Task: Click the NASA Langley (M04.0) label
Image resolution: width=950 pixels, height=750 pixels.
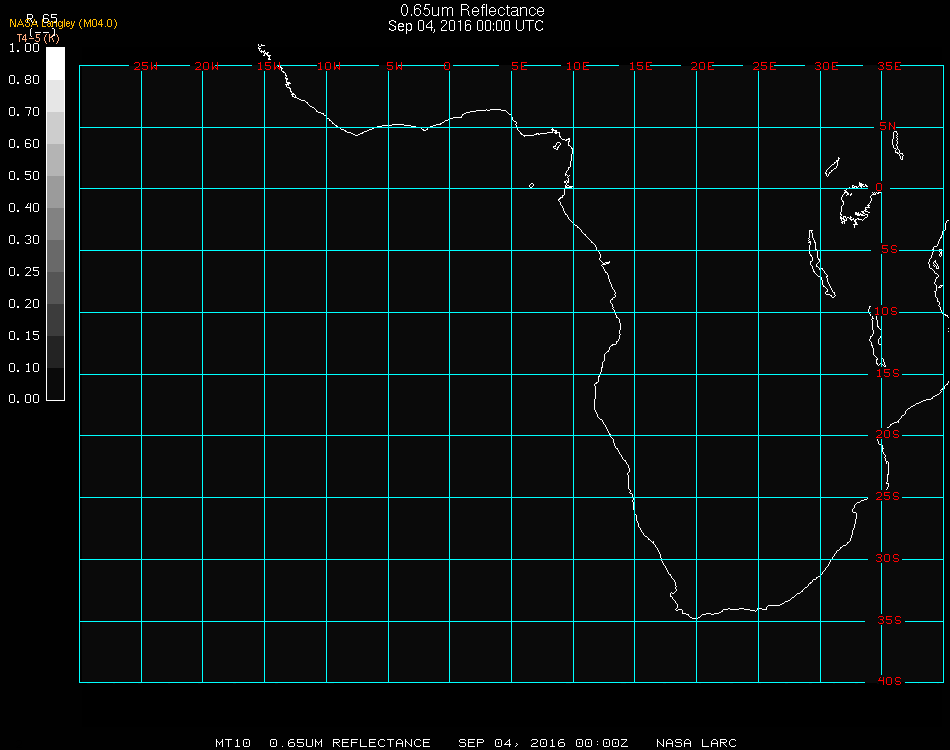Action: tap(63, 24)
